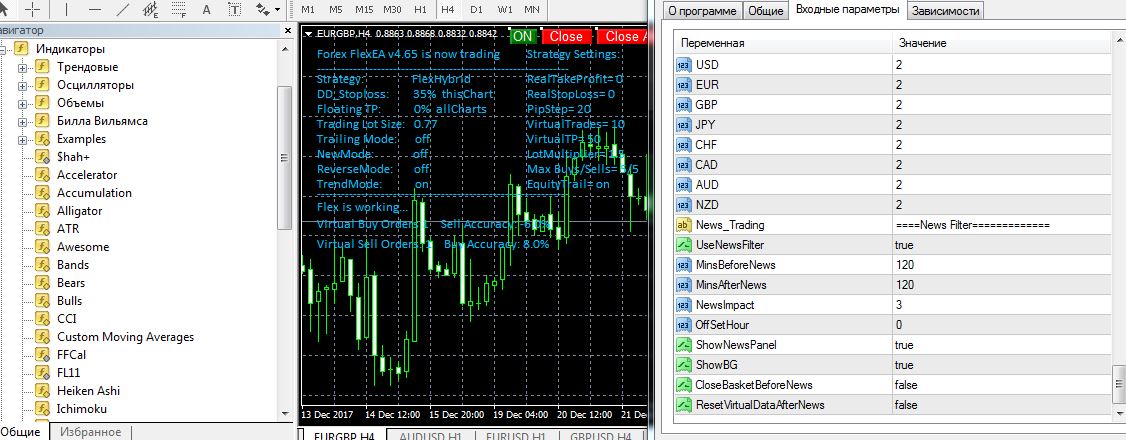Switch chart to D1 timeframe
Image resolution: width=1126 pixels, height=440 pixels.
pyautogui.click(x=476, y=9)
